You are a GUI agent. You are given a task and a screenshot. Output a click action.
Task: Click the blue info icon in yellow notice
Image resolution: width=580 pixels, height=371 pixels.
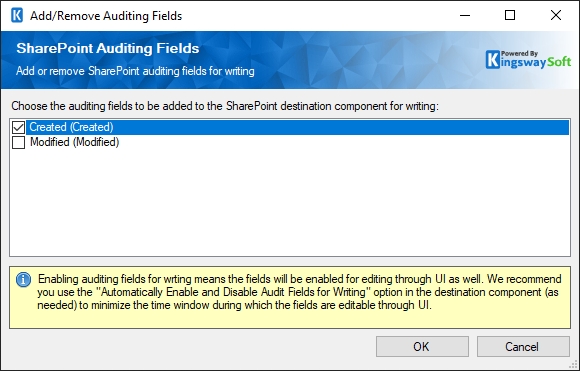coord(24,280)
